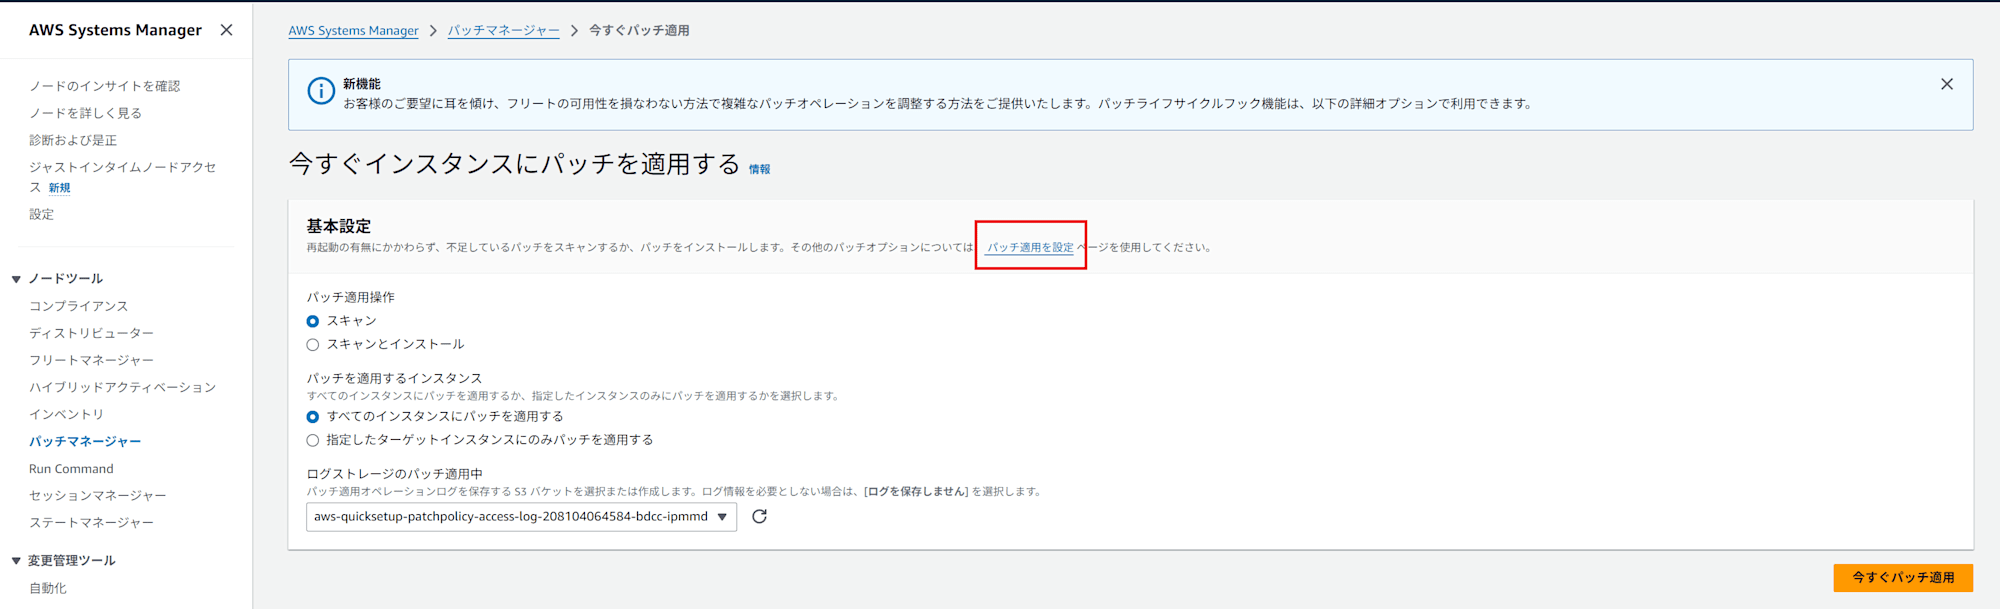Open ジャストインタイムノードアクセス in sidebar
Screen dimensions: 2000x609
pyautogui.click(x=122, y=177)
